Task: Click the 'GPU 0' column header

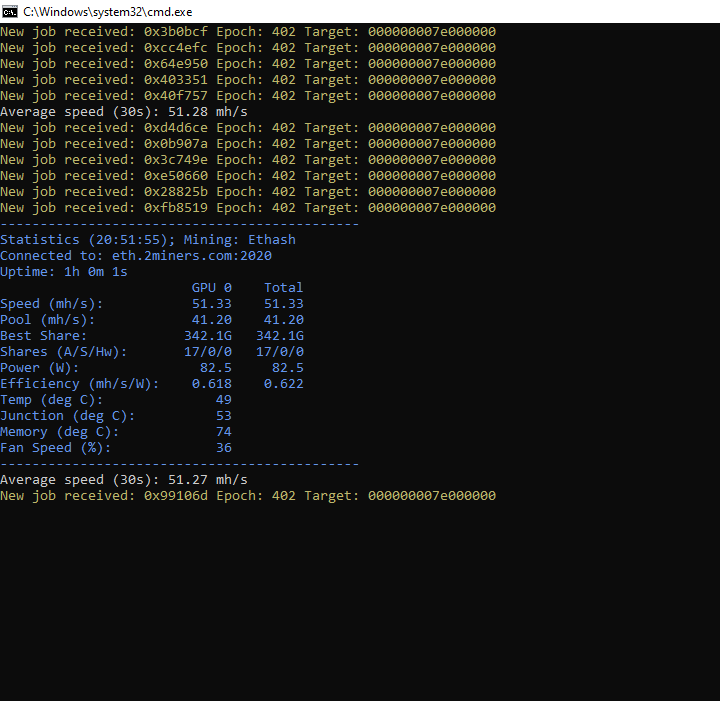Action: [212, 288]
